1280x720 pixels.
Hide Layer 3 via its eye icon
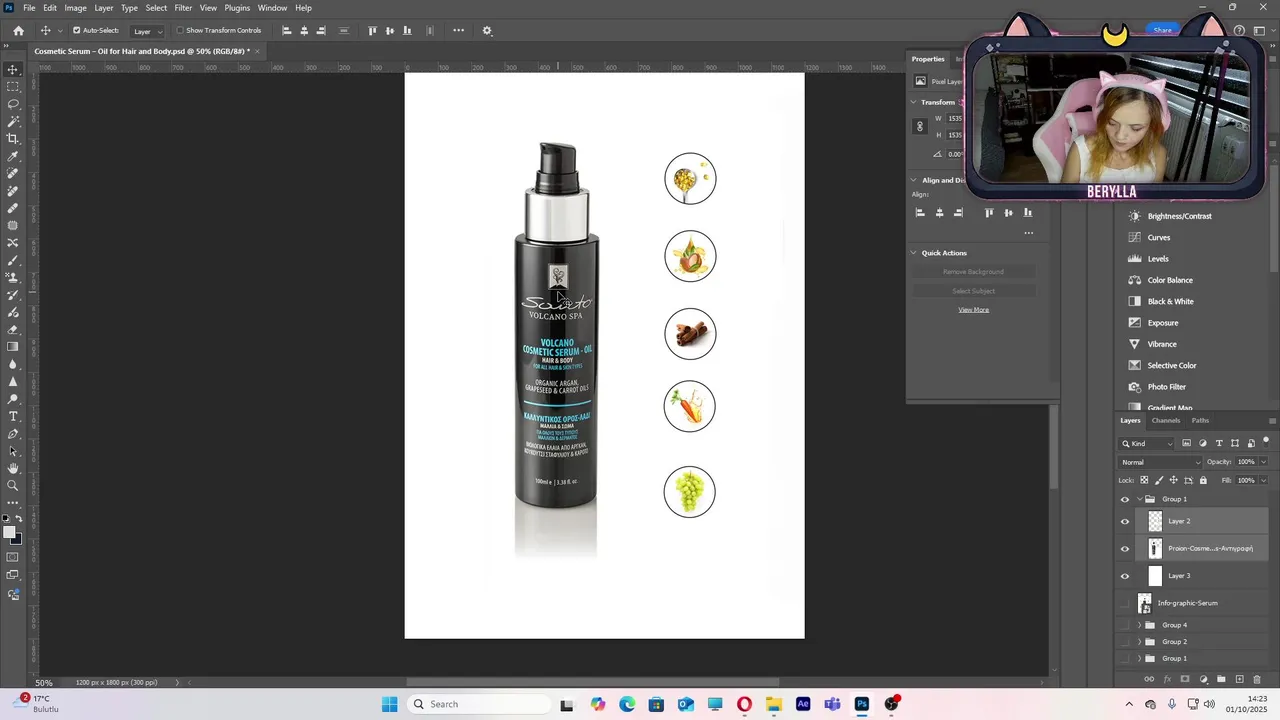[x=1125, y=576]
